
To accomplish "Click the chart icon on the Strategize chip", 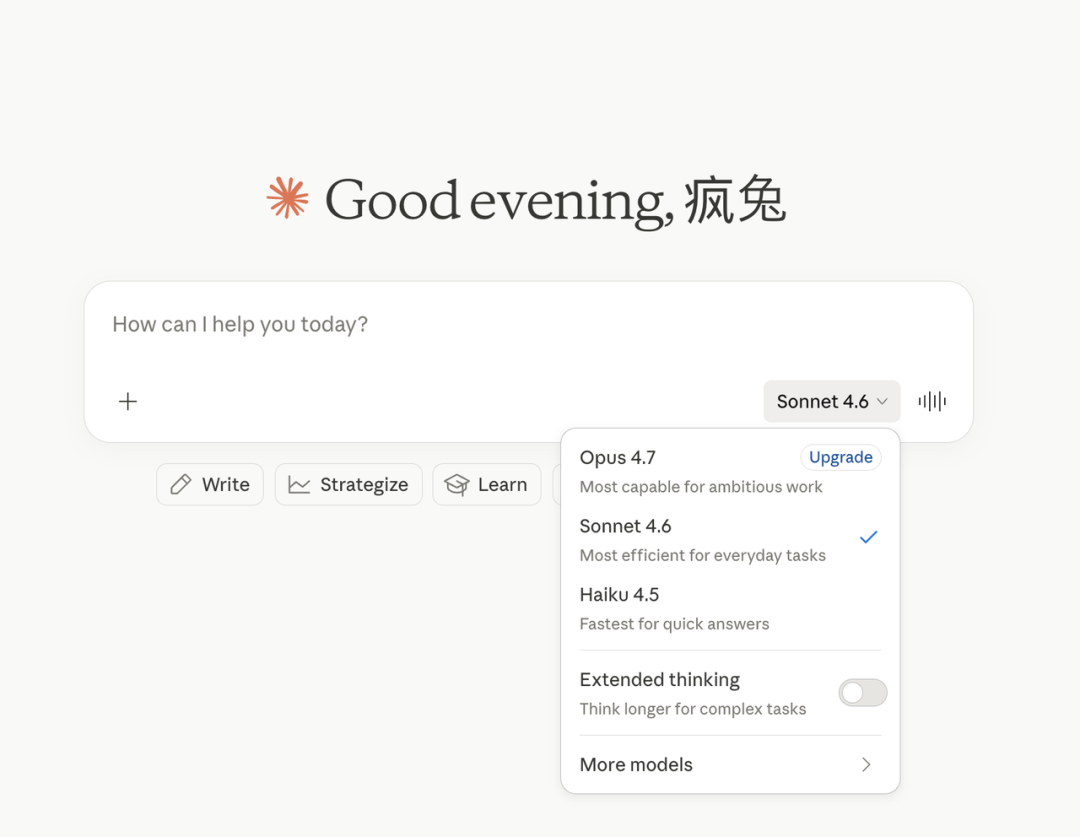I will point(299,485).
